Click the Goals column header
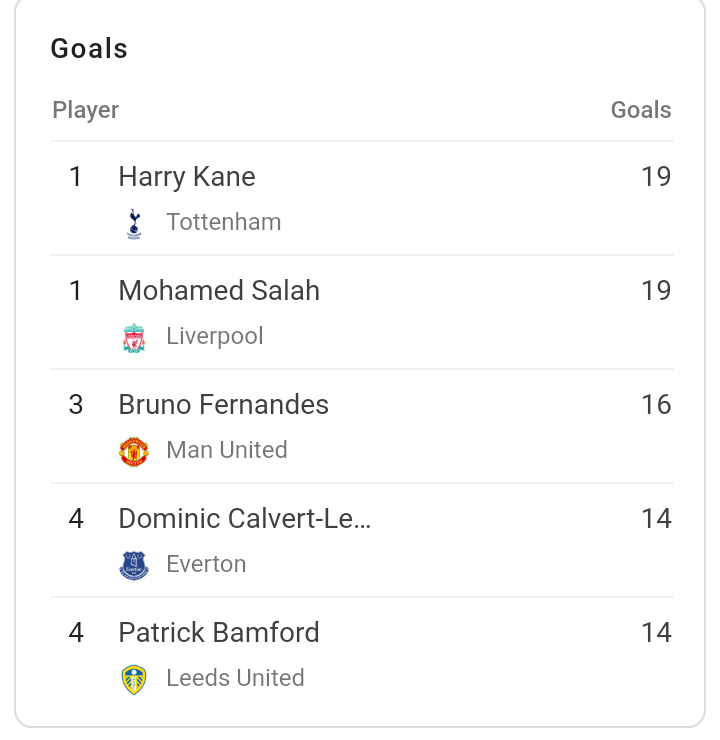 (641, 110)
